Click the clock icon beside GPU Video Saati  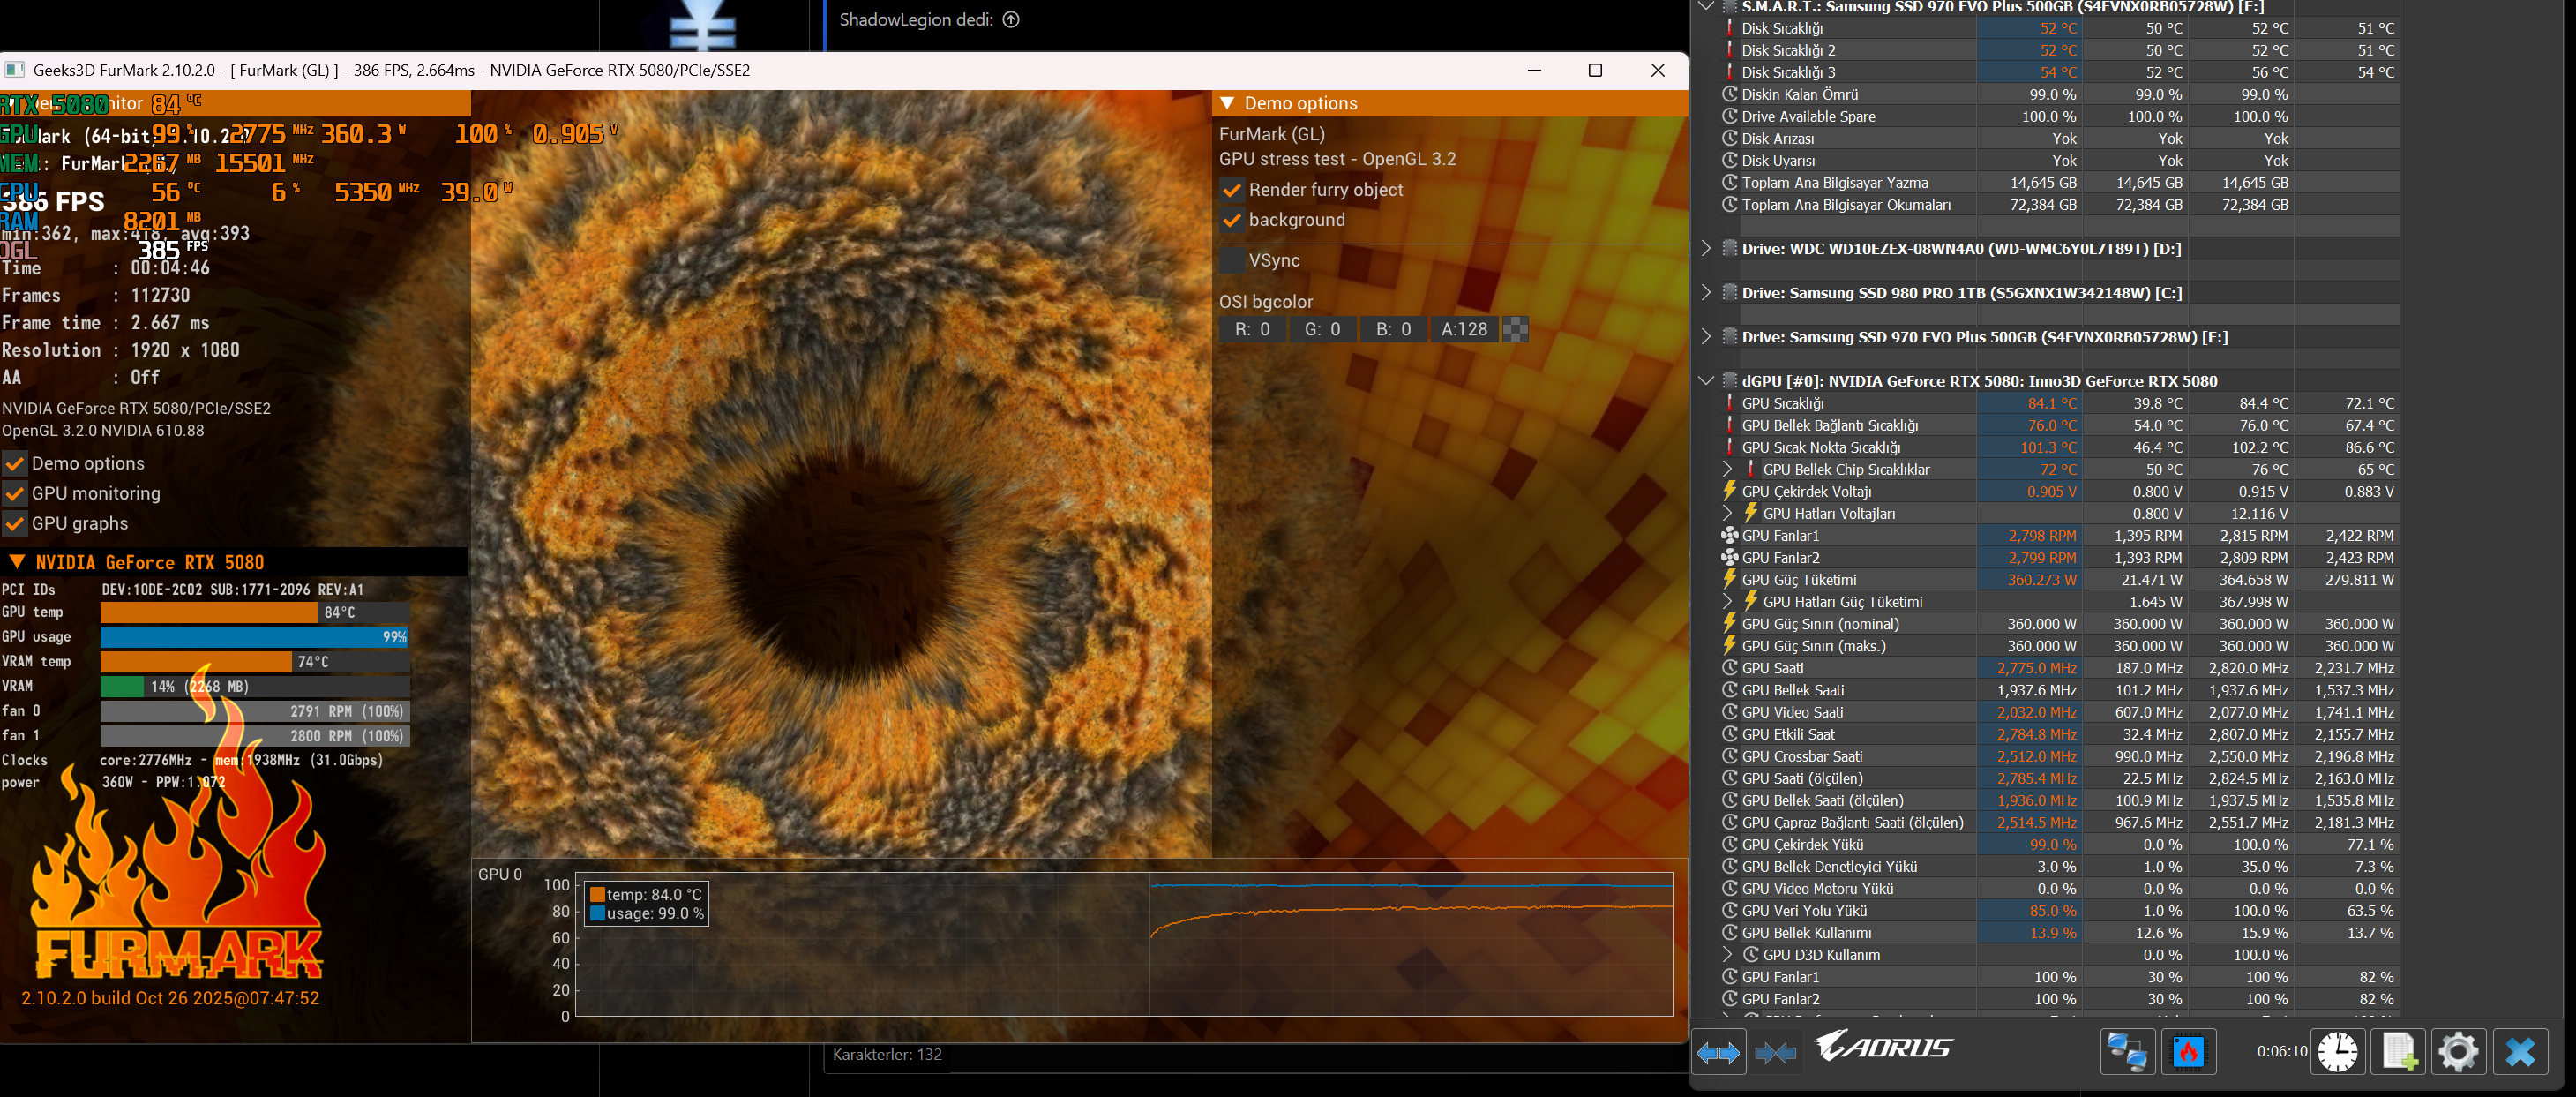coord(1729,712)
